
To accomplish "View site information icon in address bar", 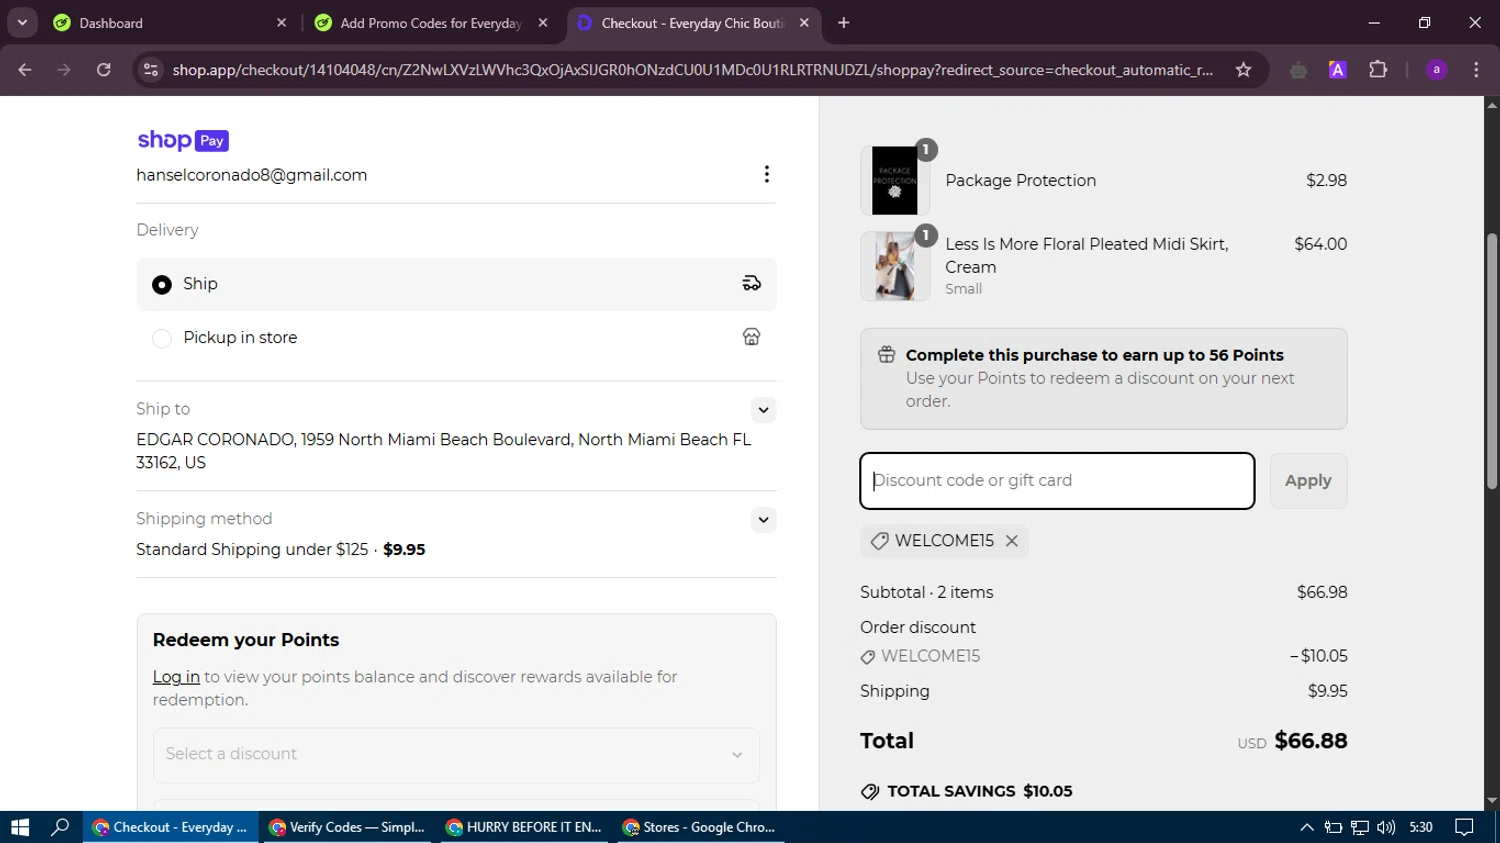I will pyautogui.click(x=151, y=70).
